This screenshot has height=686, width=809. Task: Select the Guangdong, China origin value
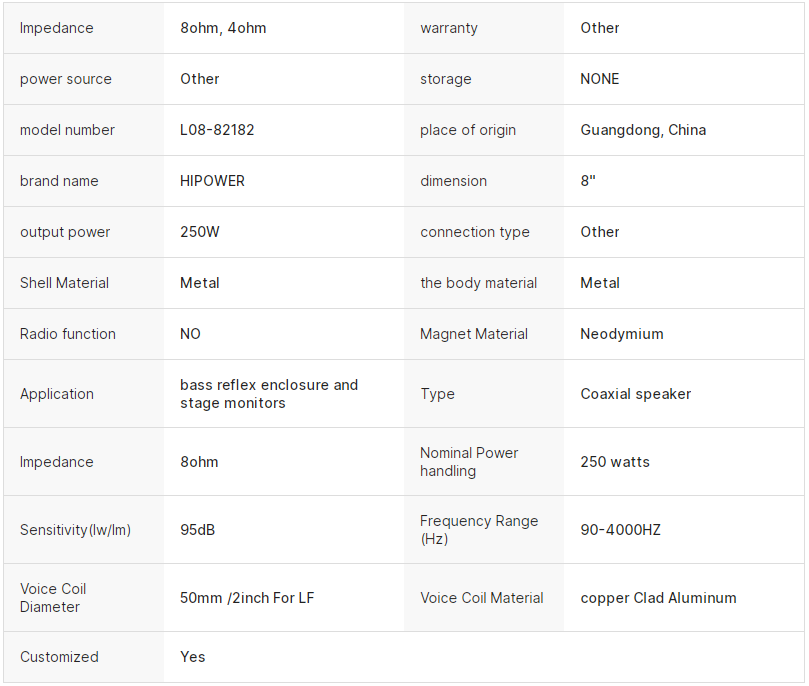coord(643,130)
